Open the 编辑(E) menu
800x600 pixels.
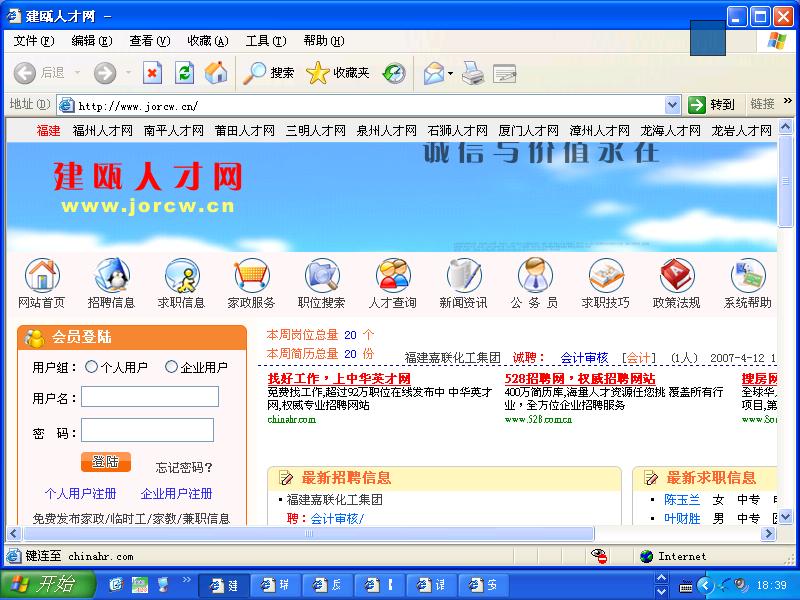pos(92,41)
